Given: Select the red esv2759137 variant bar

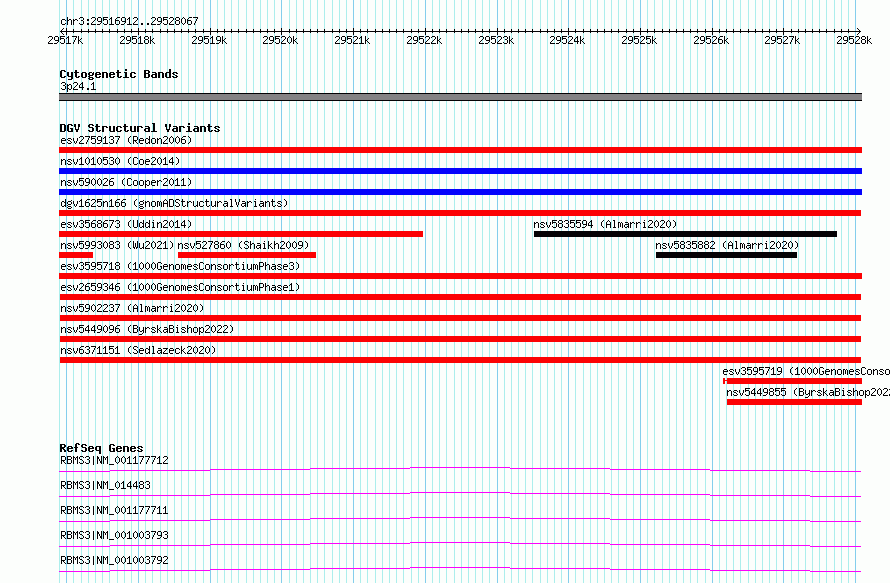Looking at the screenshot, I should [460, 150].
